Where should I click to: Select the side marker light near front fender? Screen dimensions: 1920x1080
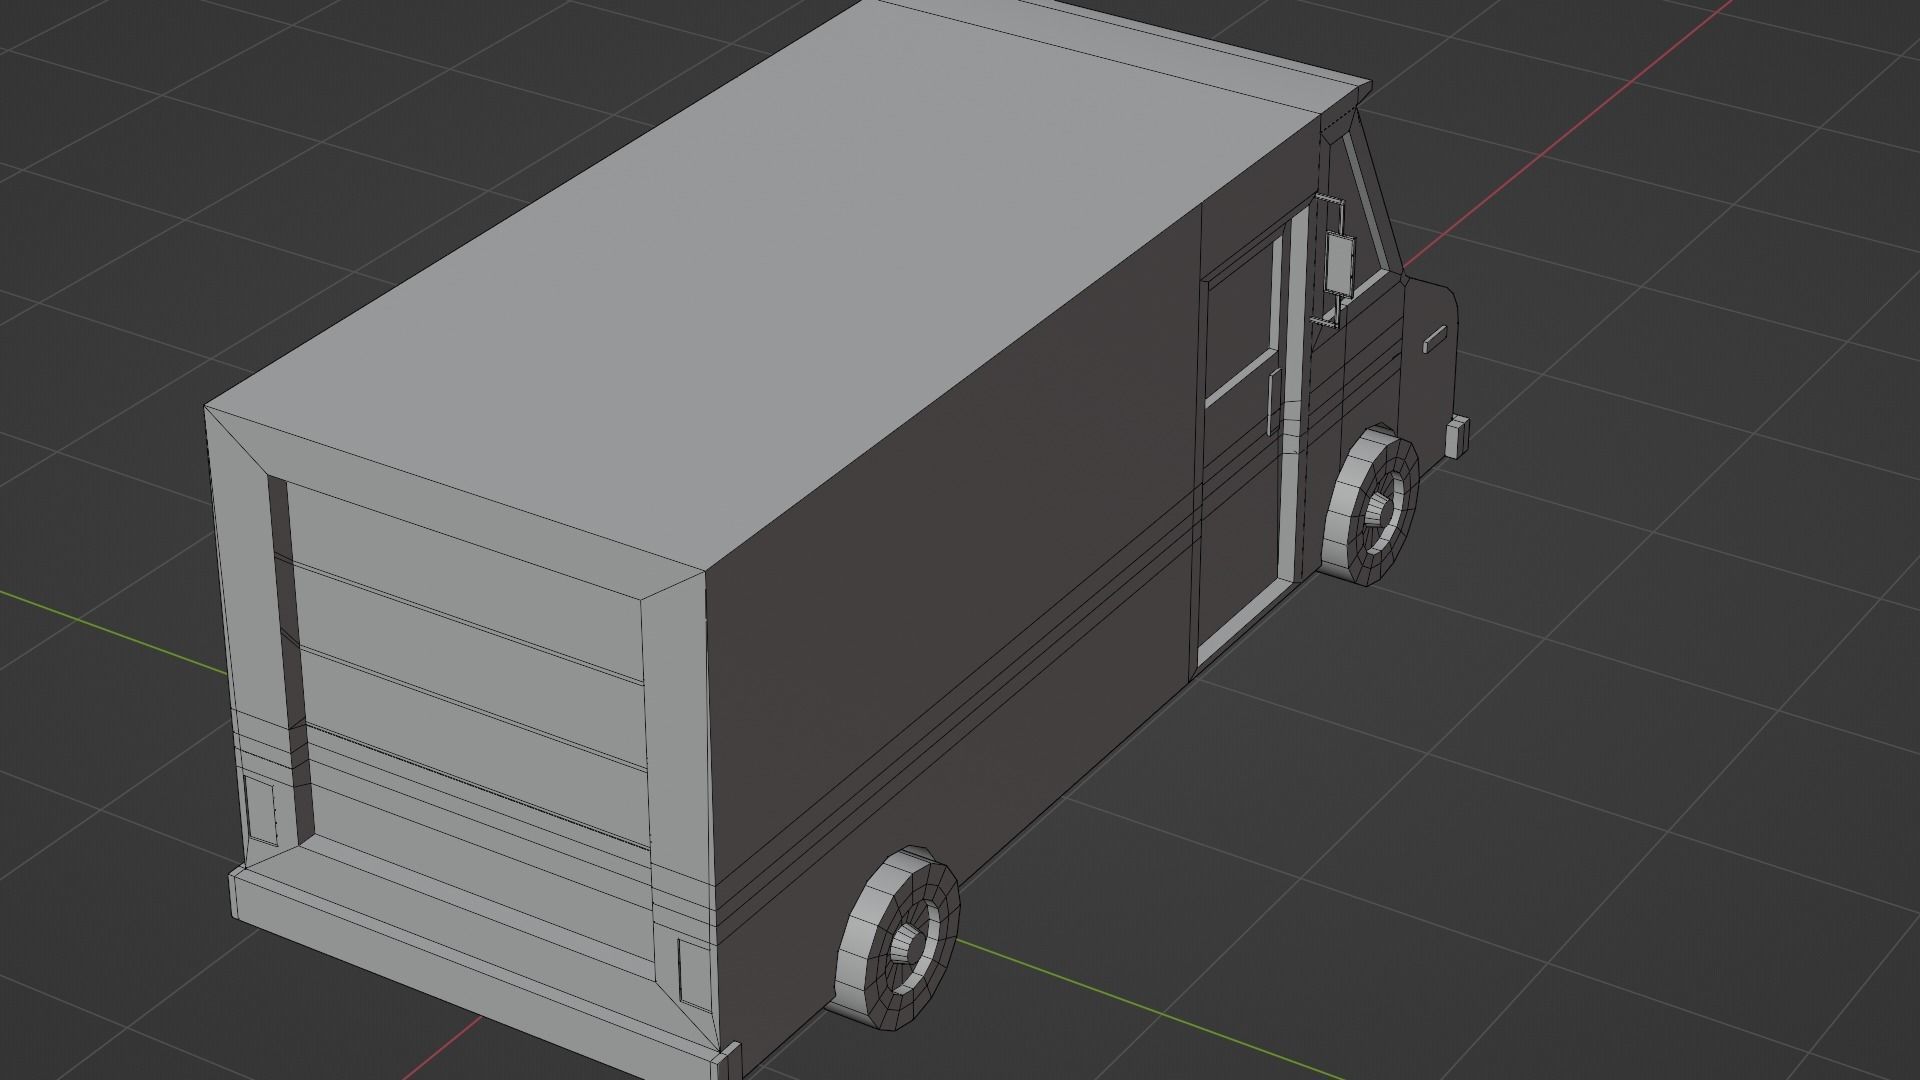point(1434,339)
